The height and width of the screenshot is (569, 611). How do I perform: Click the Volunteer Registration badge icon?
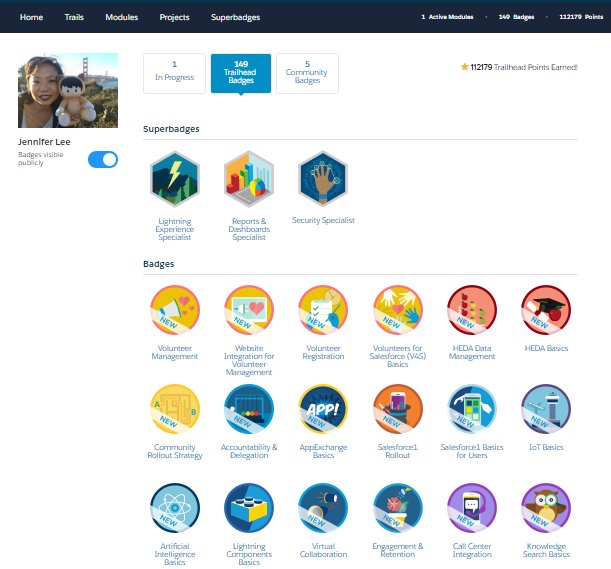[323, 310]
